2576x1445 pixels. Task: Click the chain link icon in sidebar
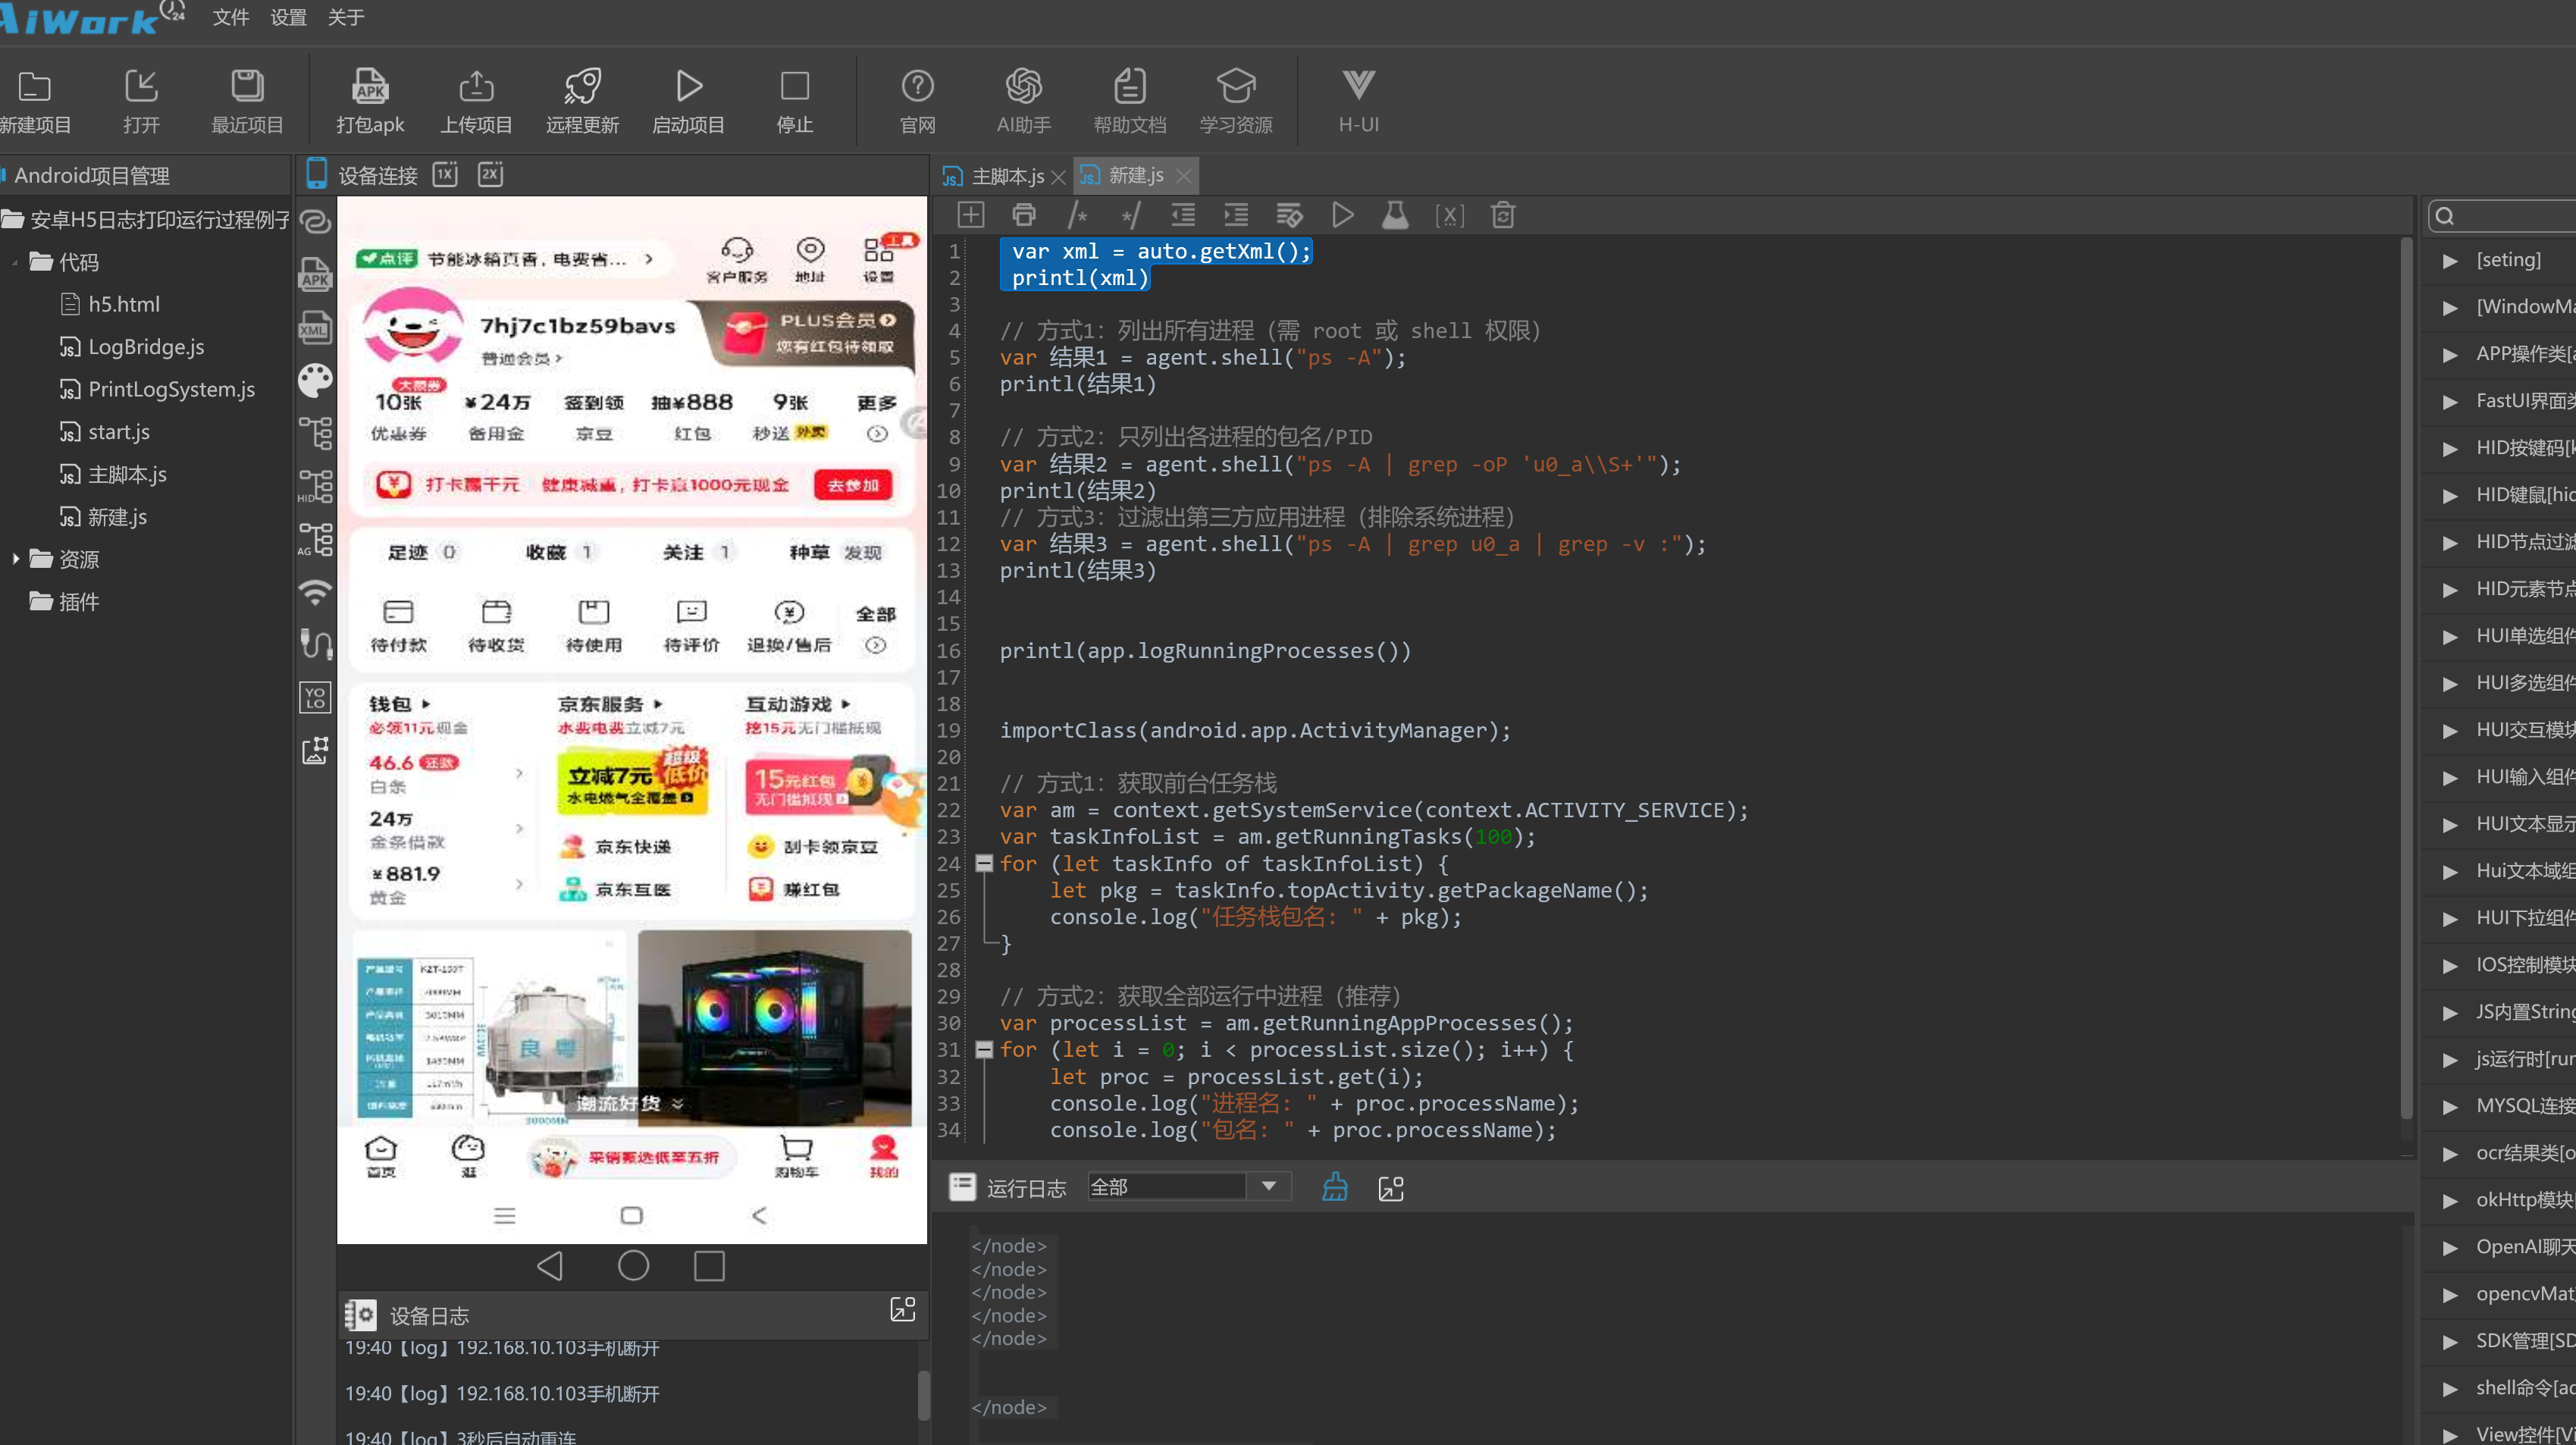315,221
